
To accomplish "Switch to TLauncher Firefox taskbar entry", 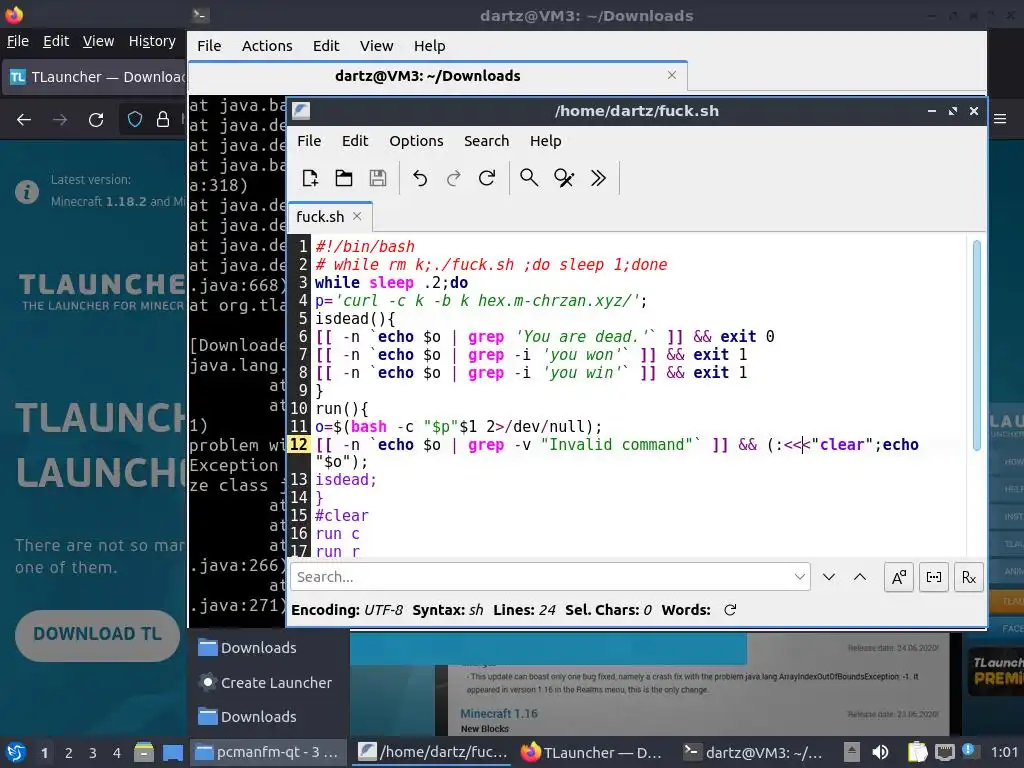I will 592,752.
